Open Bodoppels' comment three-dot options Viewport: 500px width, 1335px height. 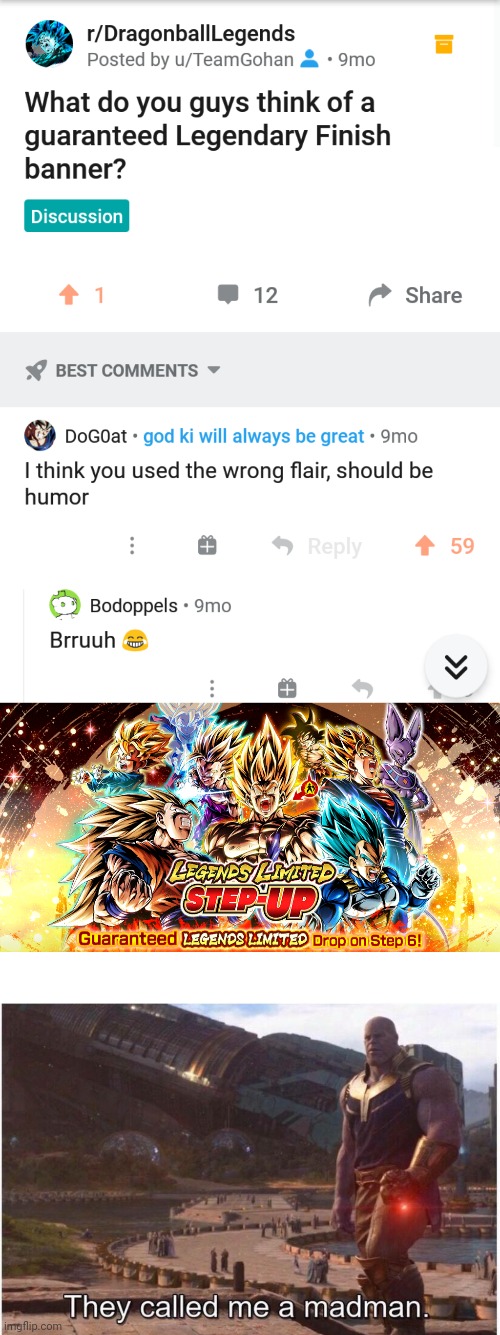(x=212, y=688)
